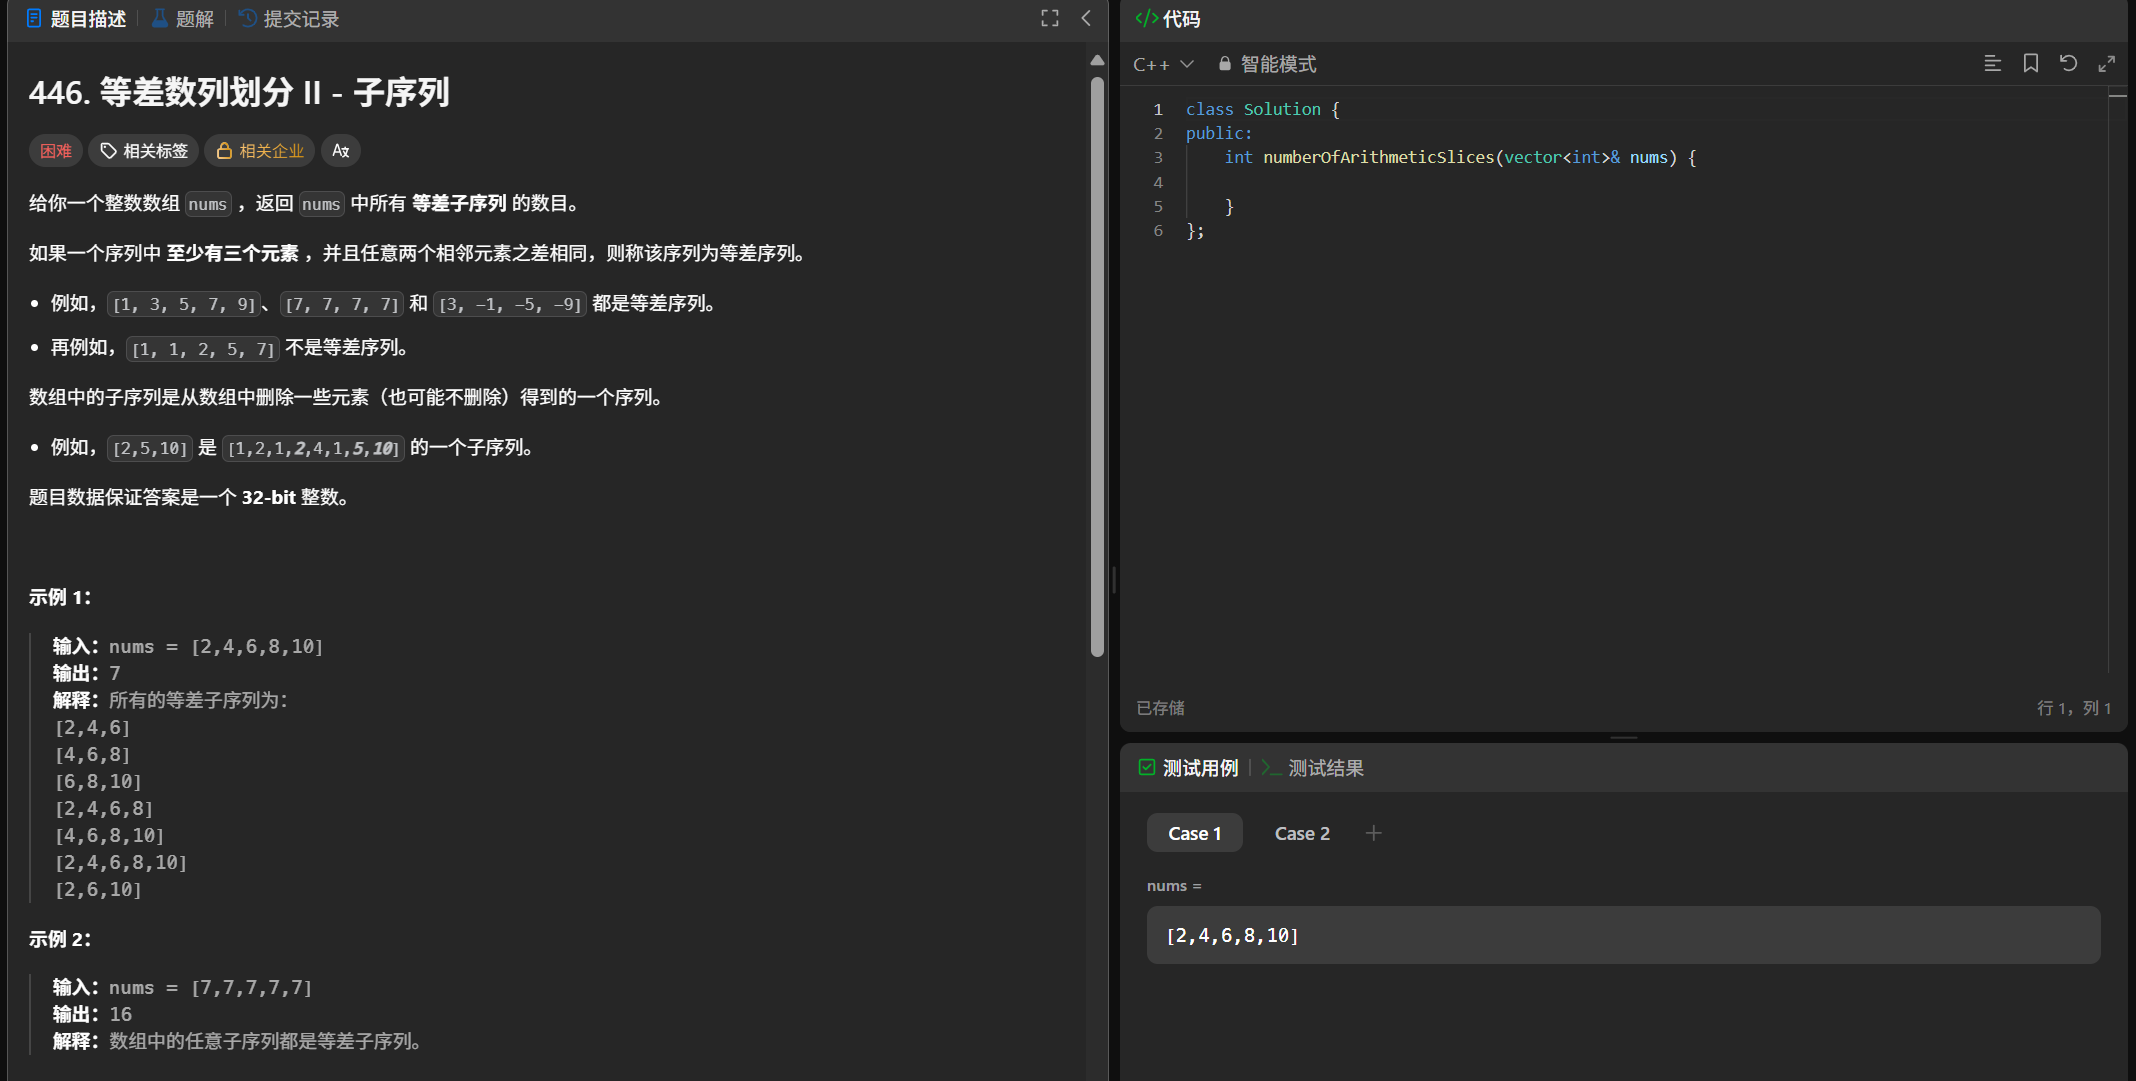Expand the code editor to fullscreen

[2106, 63]
